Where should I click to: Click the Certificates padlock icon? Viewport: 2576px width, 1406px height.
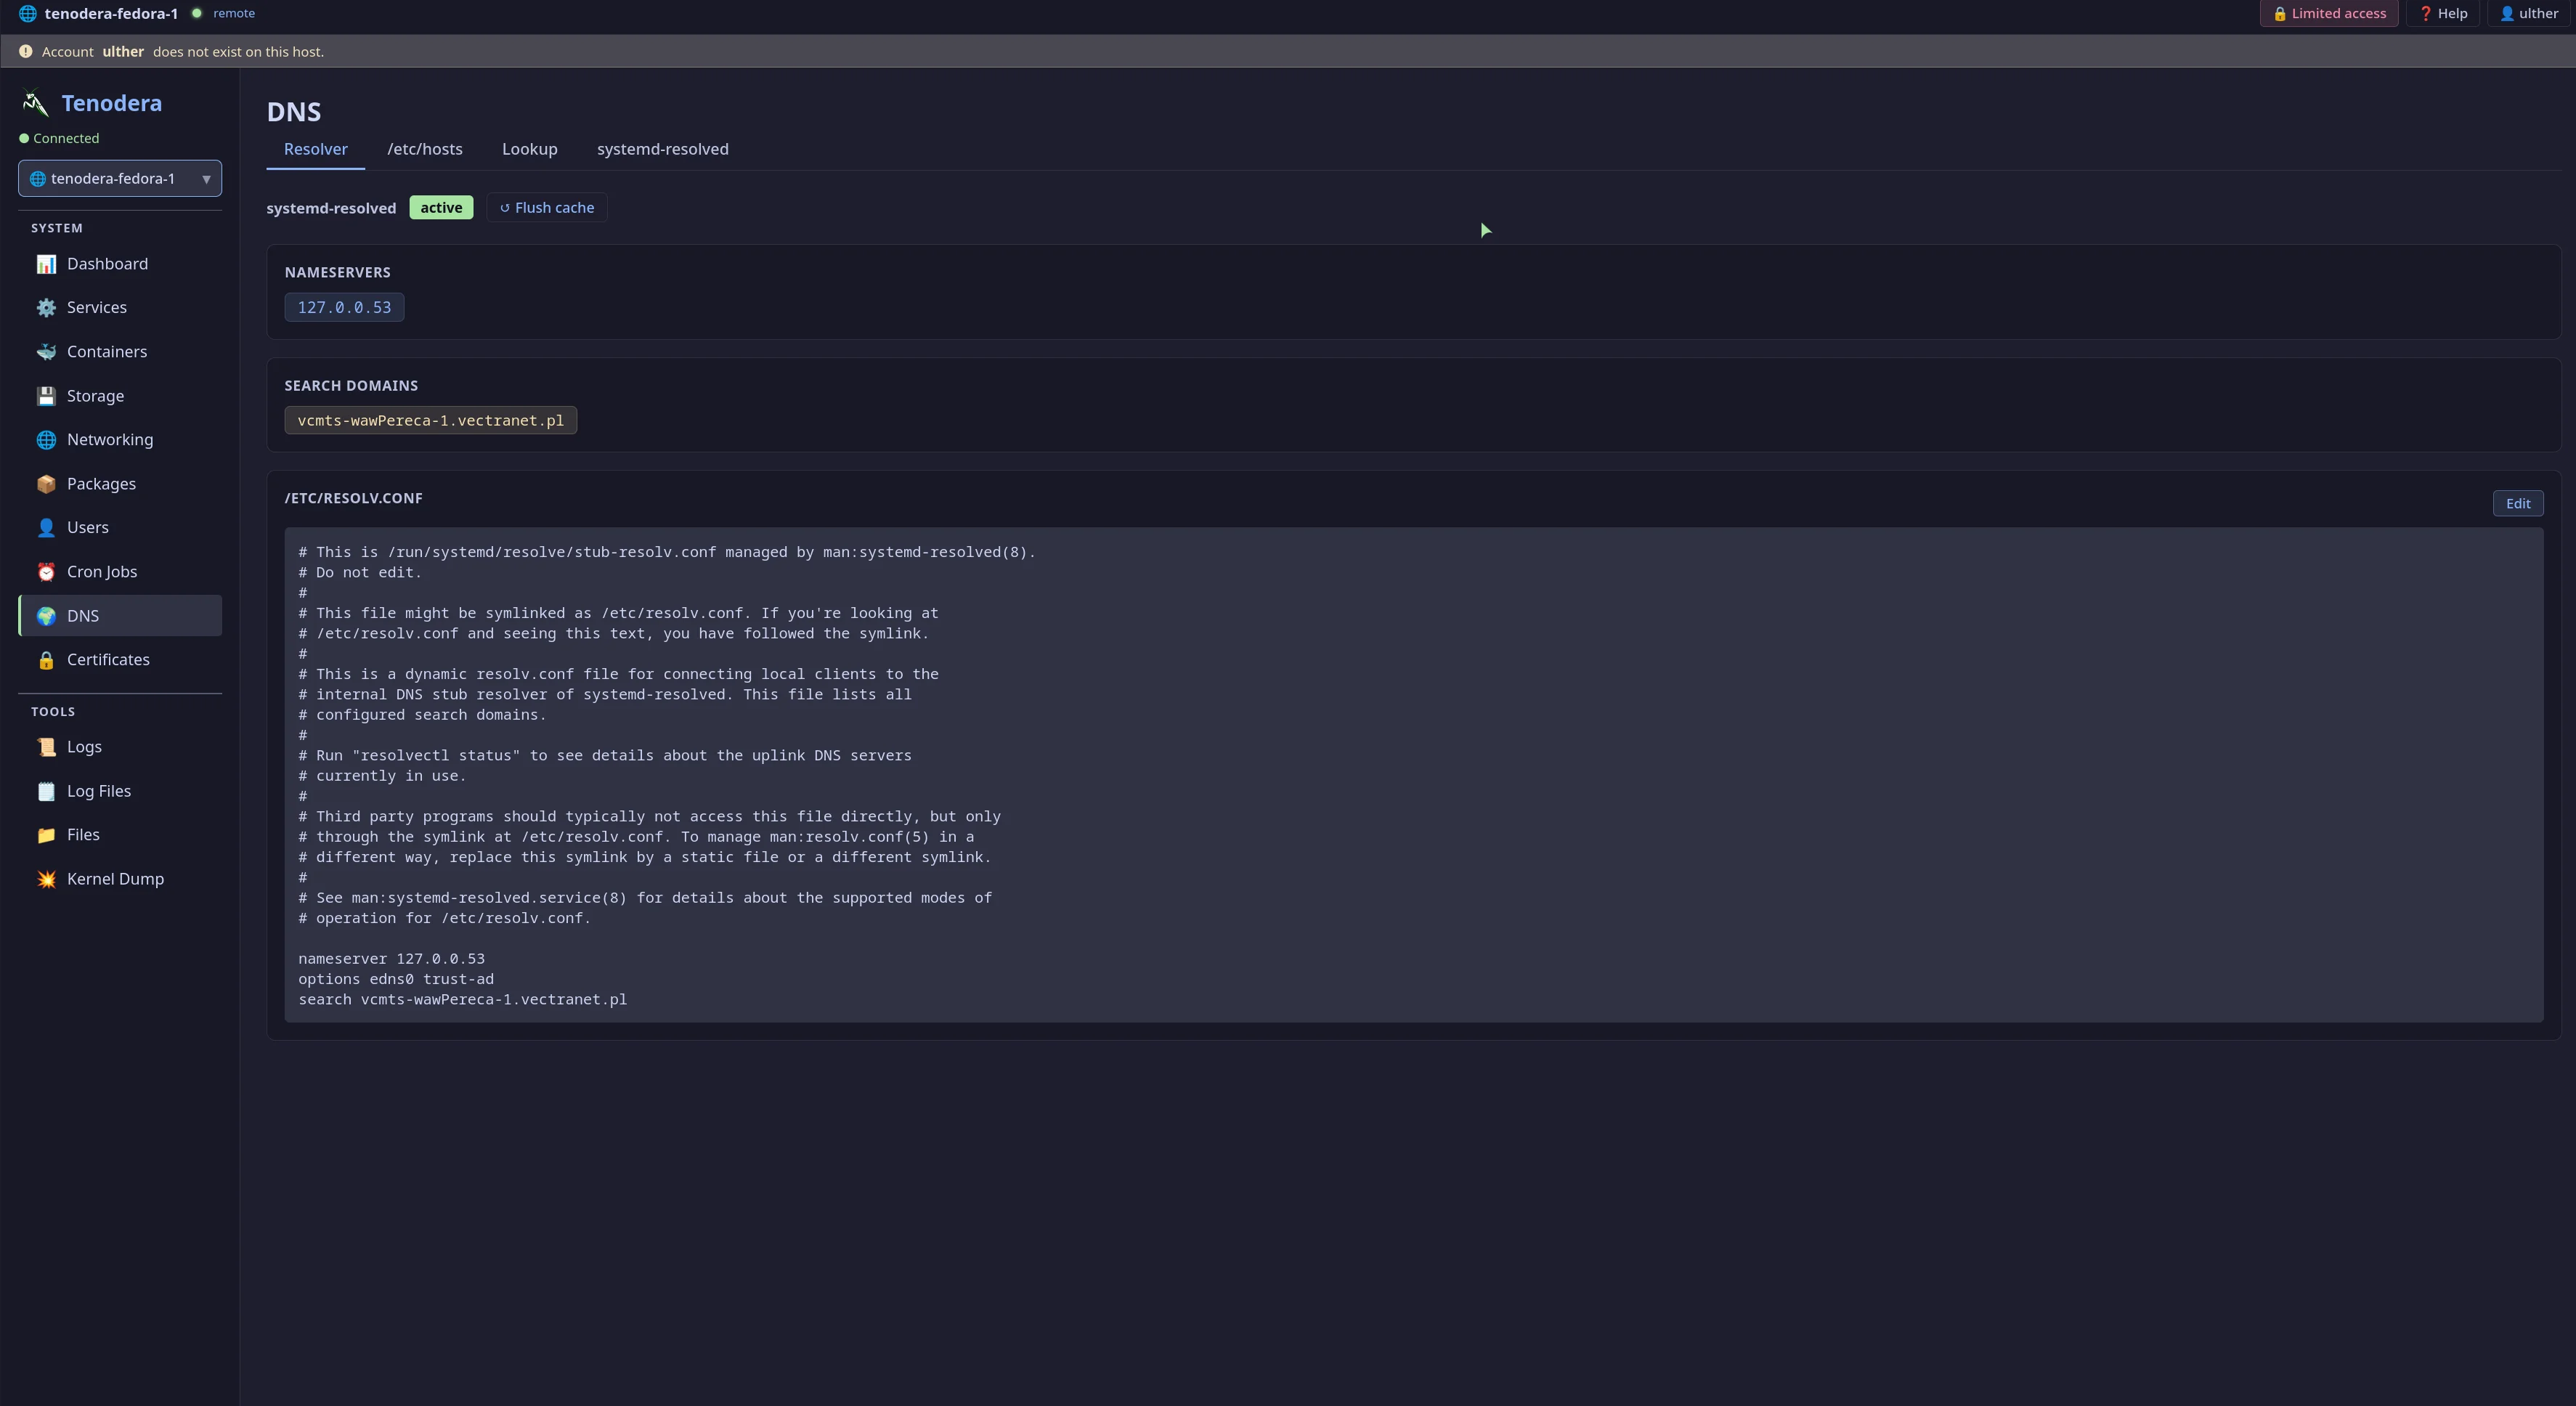click(x=46, y=660)
